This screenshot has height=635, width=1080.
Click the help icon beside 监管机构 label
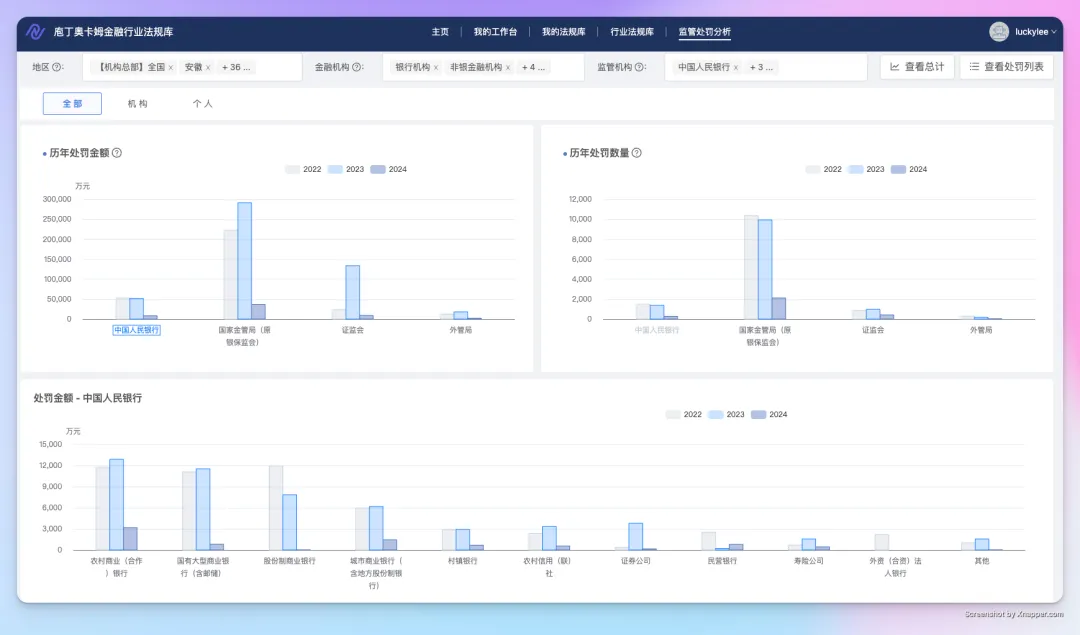pyautogui.click(x=639, y=67)
